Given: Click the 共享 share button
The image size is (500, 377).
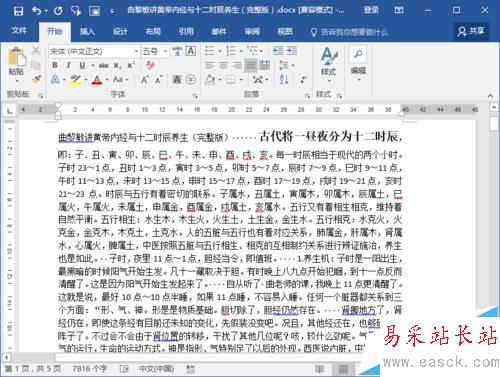Looking at the screenshot, I should tap(471, 31).
